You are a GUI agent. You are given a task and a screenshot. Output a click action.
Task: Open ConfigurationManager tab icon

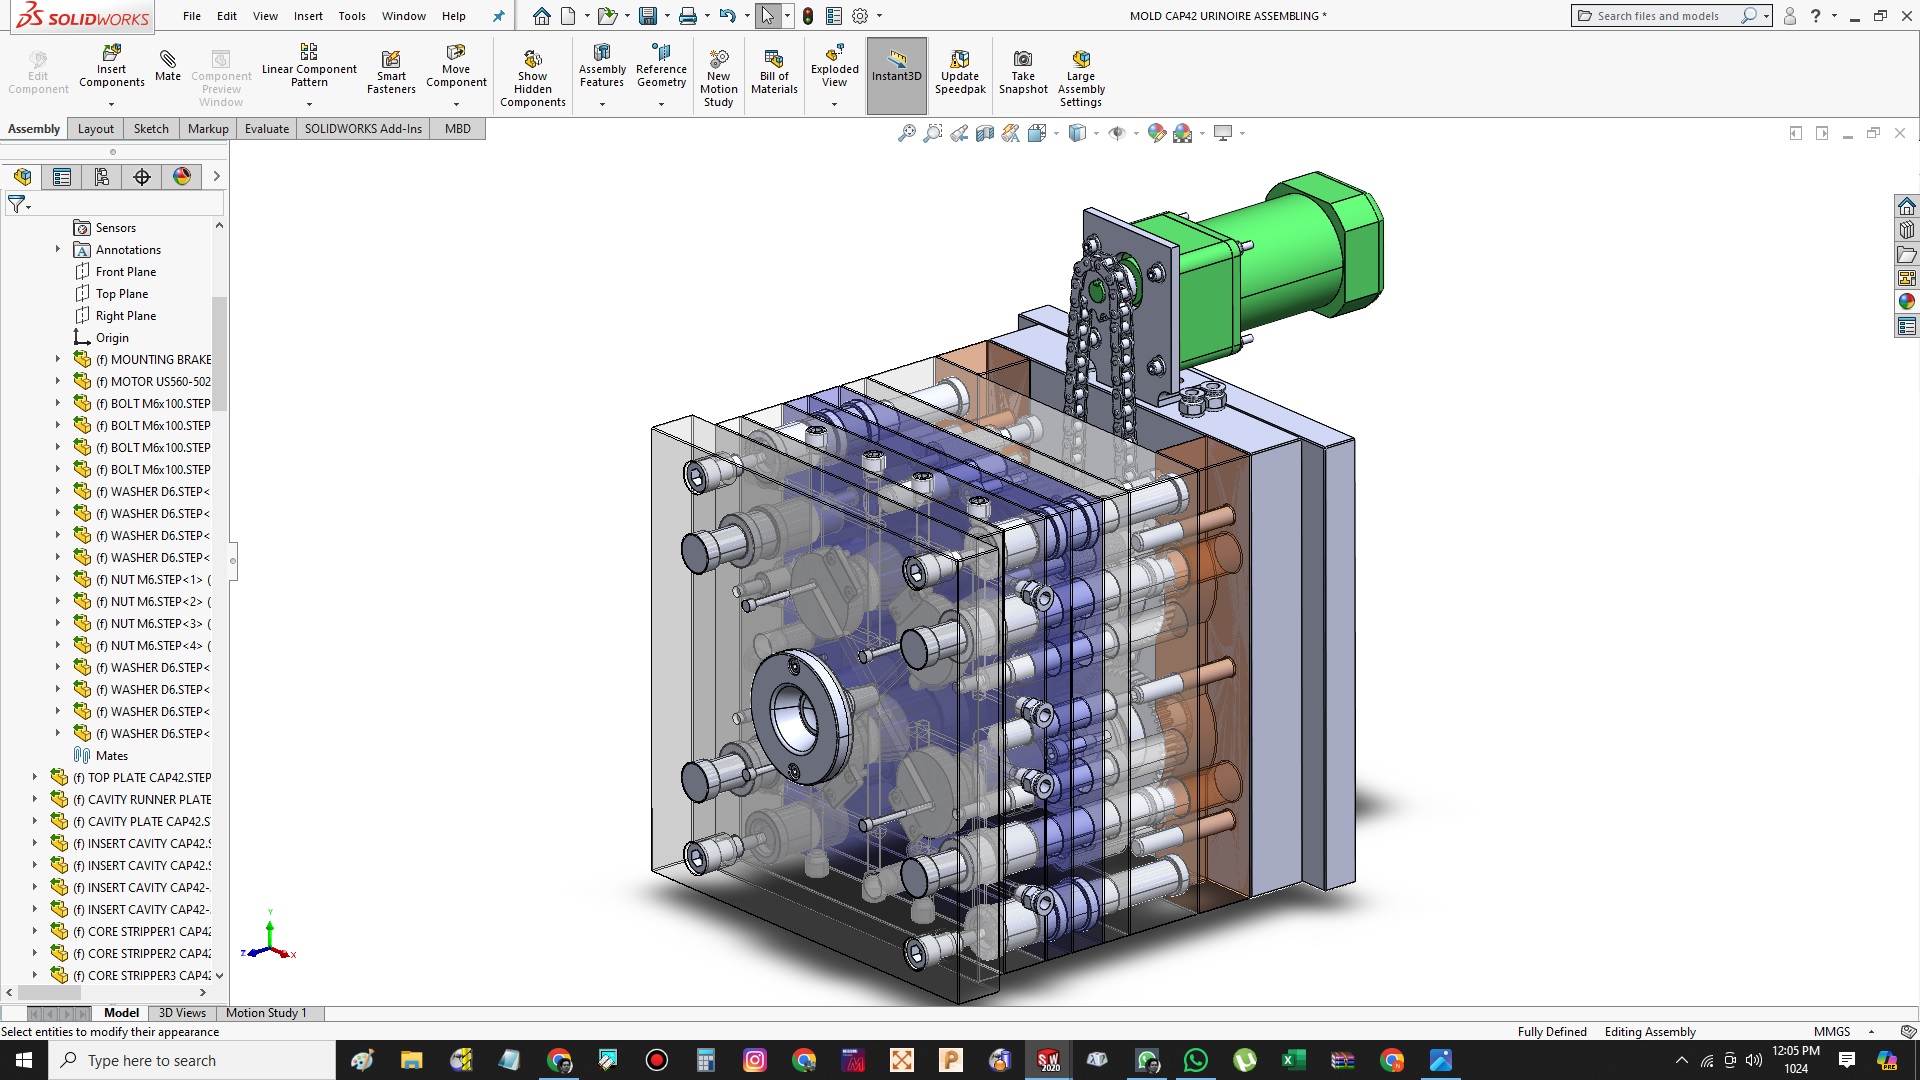[x=102, y=177]
